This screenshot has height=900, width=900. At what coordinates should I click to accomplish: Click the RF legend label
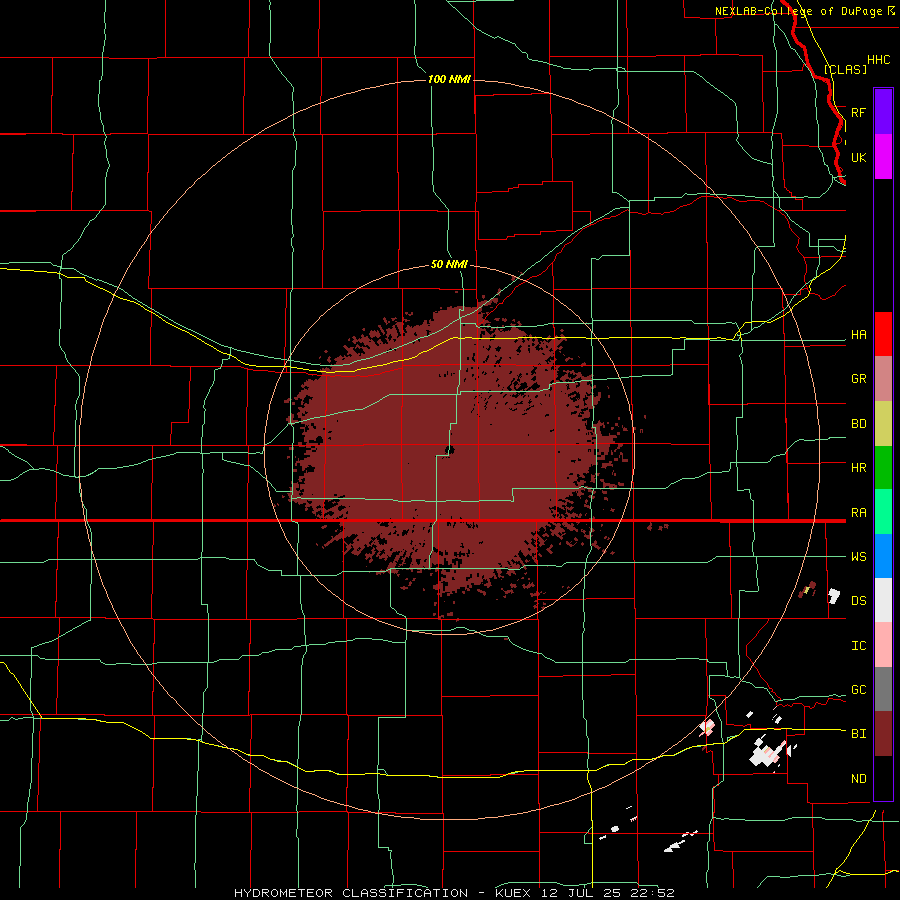[858, 112]
